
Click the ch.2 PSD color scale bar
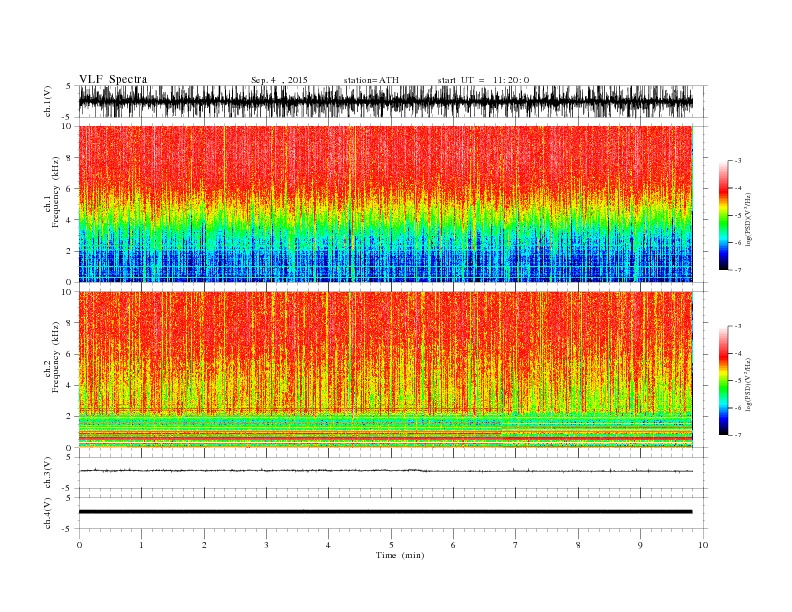click(x=724, y=381)
